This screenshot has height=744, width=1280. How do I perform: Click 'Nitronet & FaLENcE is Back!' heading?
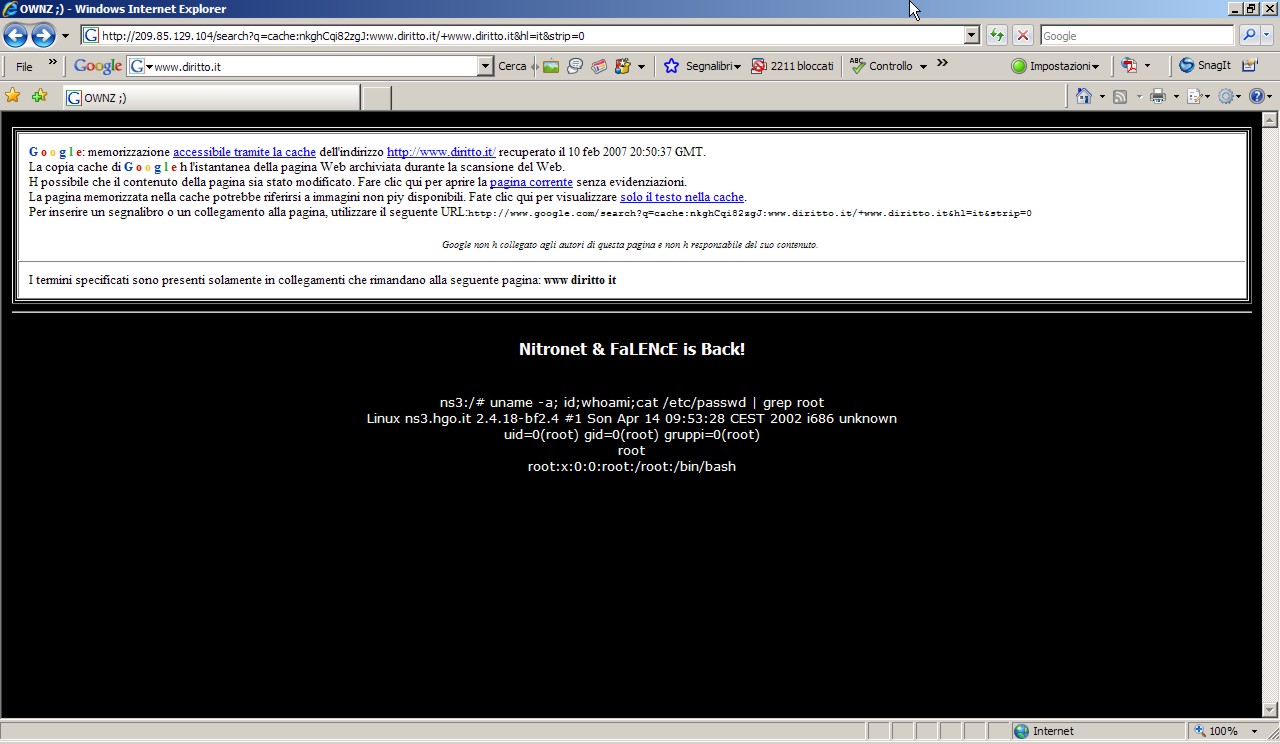coord(632,349)
